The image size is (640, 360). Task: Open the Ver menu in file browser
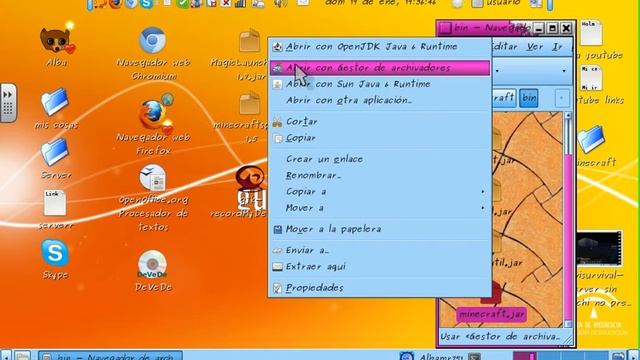pos(534,47)
